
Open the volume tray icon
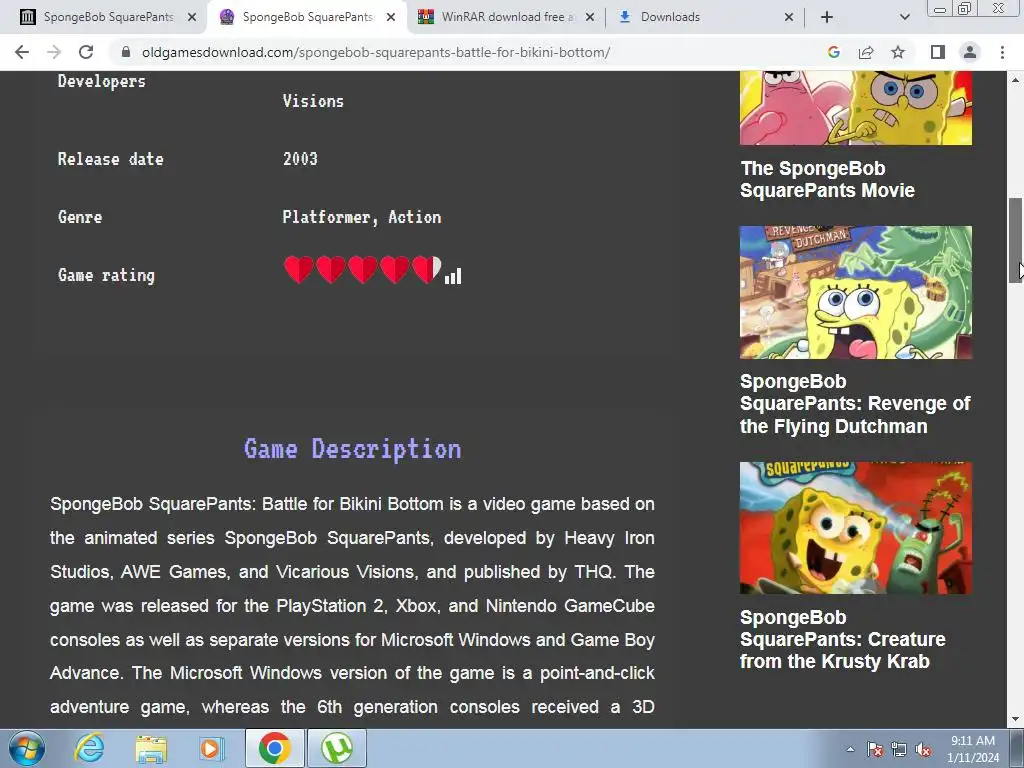923,749
